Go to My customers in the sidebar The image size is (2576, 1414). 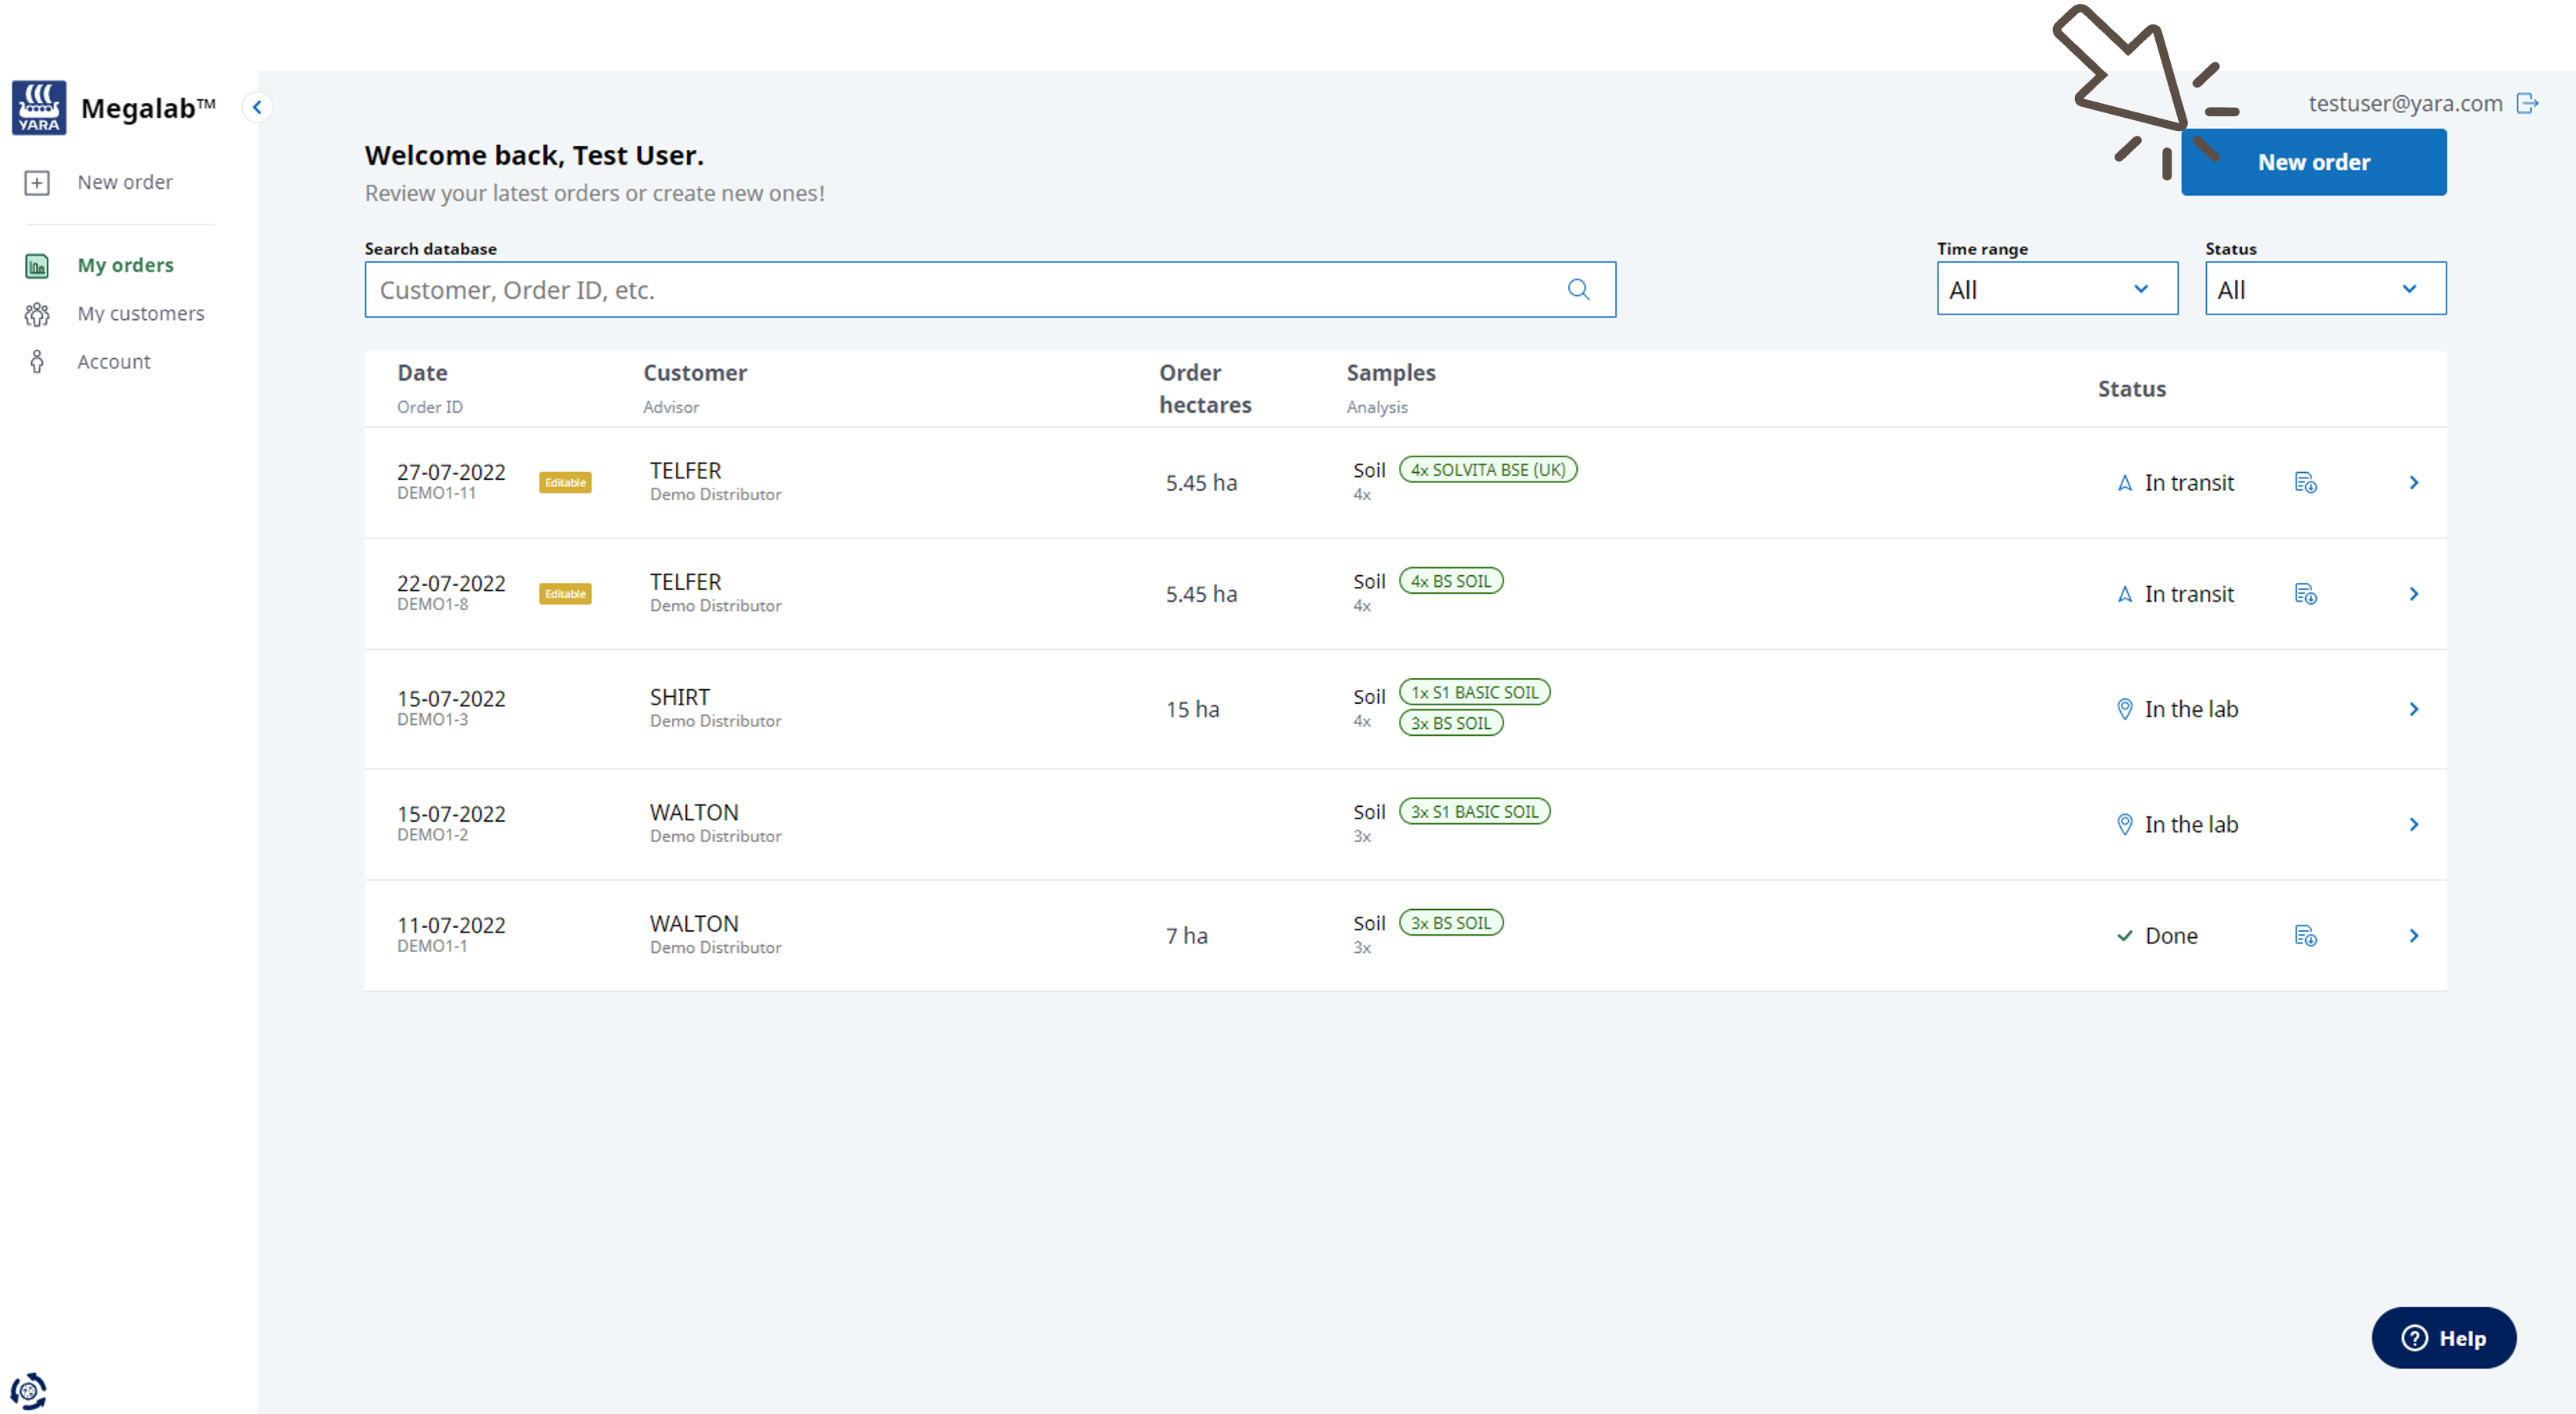coord(140,313)
